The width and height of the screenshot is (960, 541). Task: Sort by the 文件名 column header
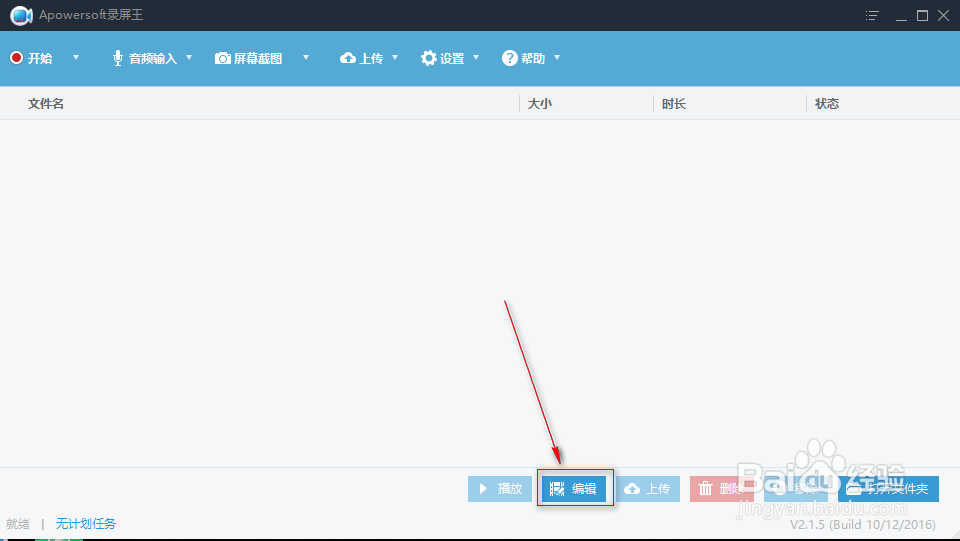pos(46,103)
